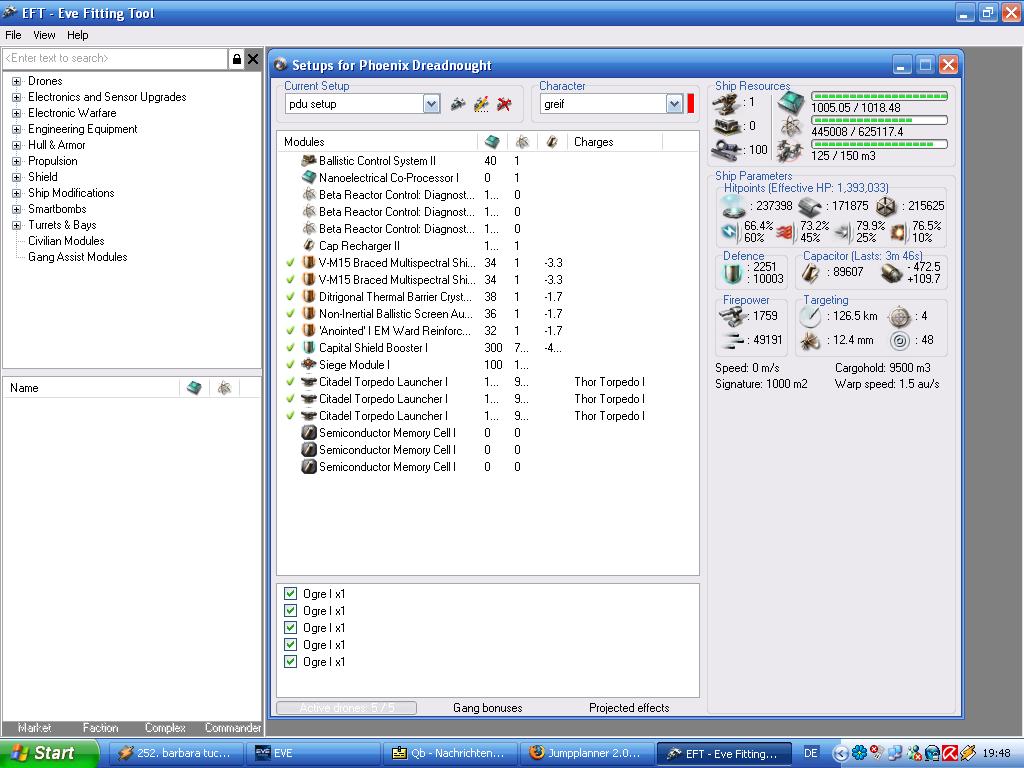Click the powergrid icon in Name list header
This screenshot has height=768, width=1024.
(224, 388)
